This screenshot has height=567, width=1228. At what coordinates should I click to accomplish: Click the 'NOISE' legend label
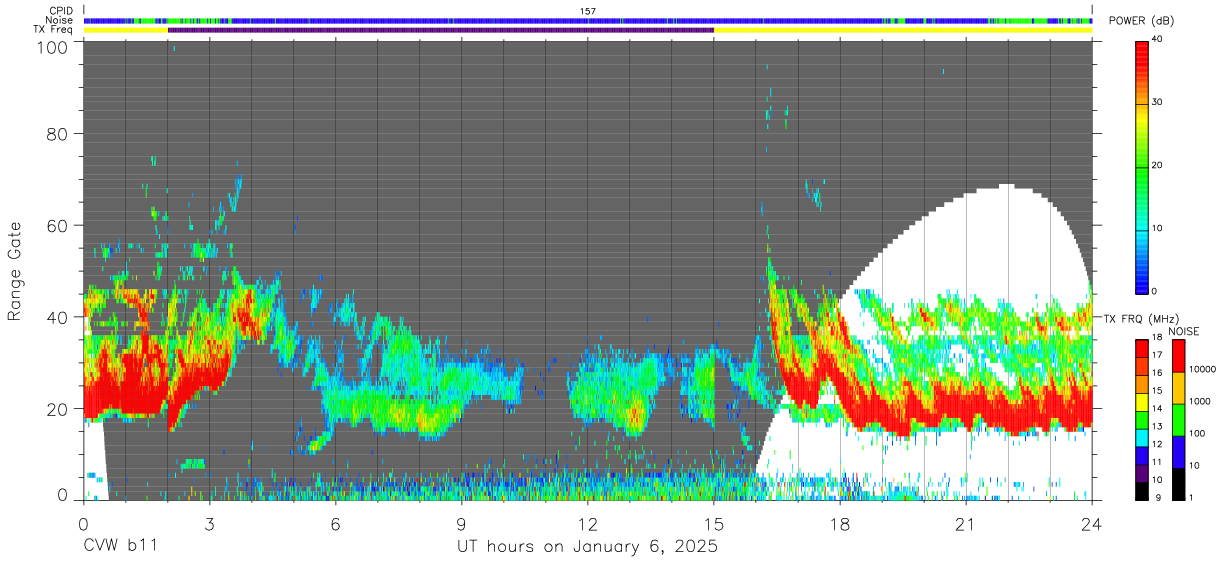coord(1184,331)
